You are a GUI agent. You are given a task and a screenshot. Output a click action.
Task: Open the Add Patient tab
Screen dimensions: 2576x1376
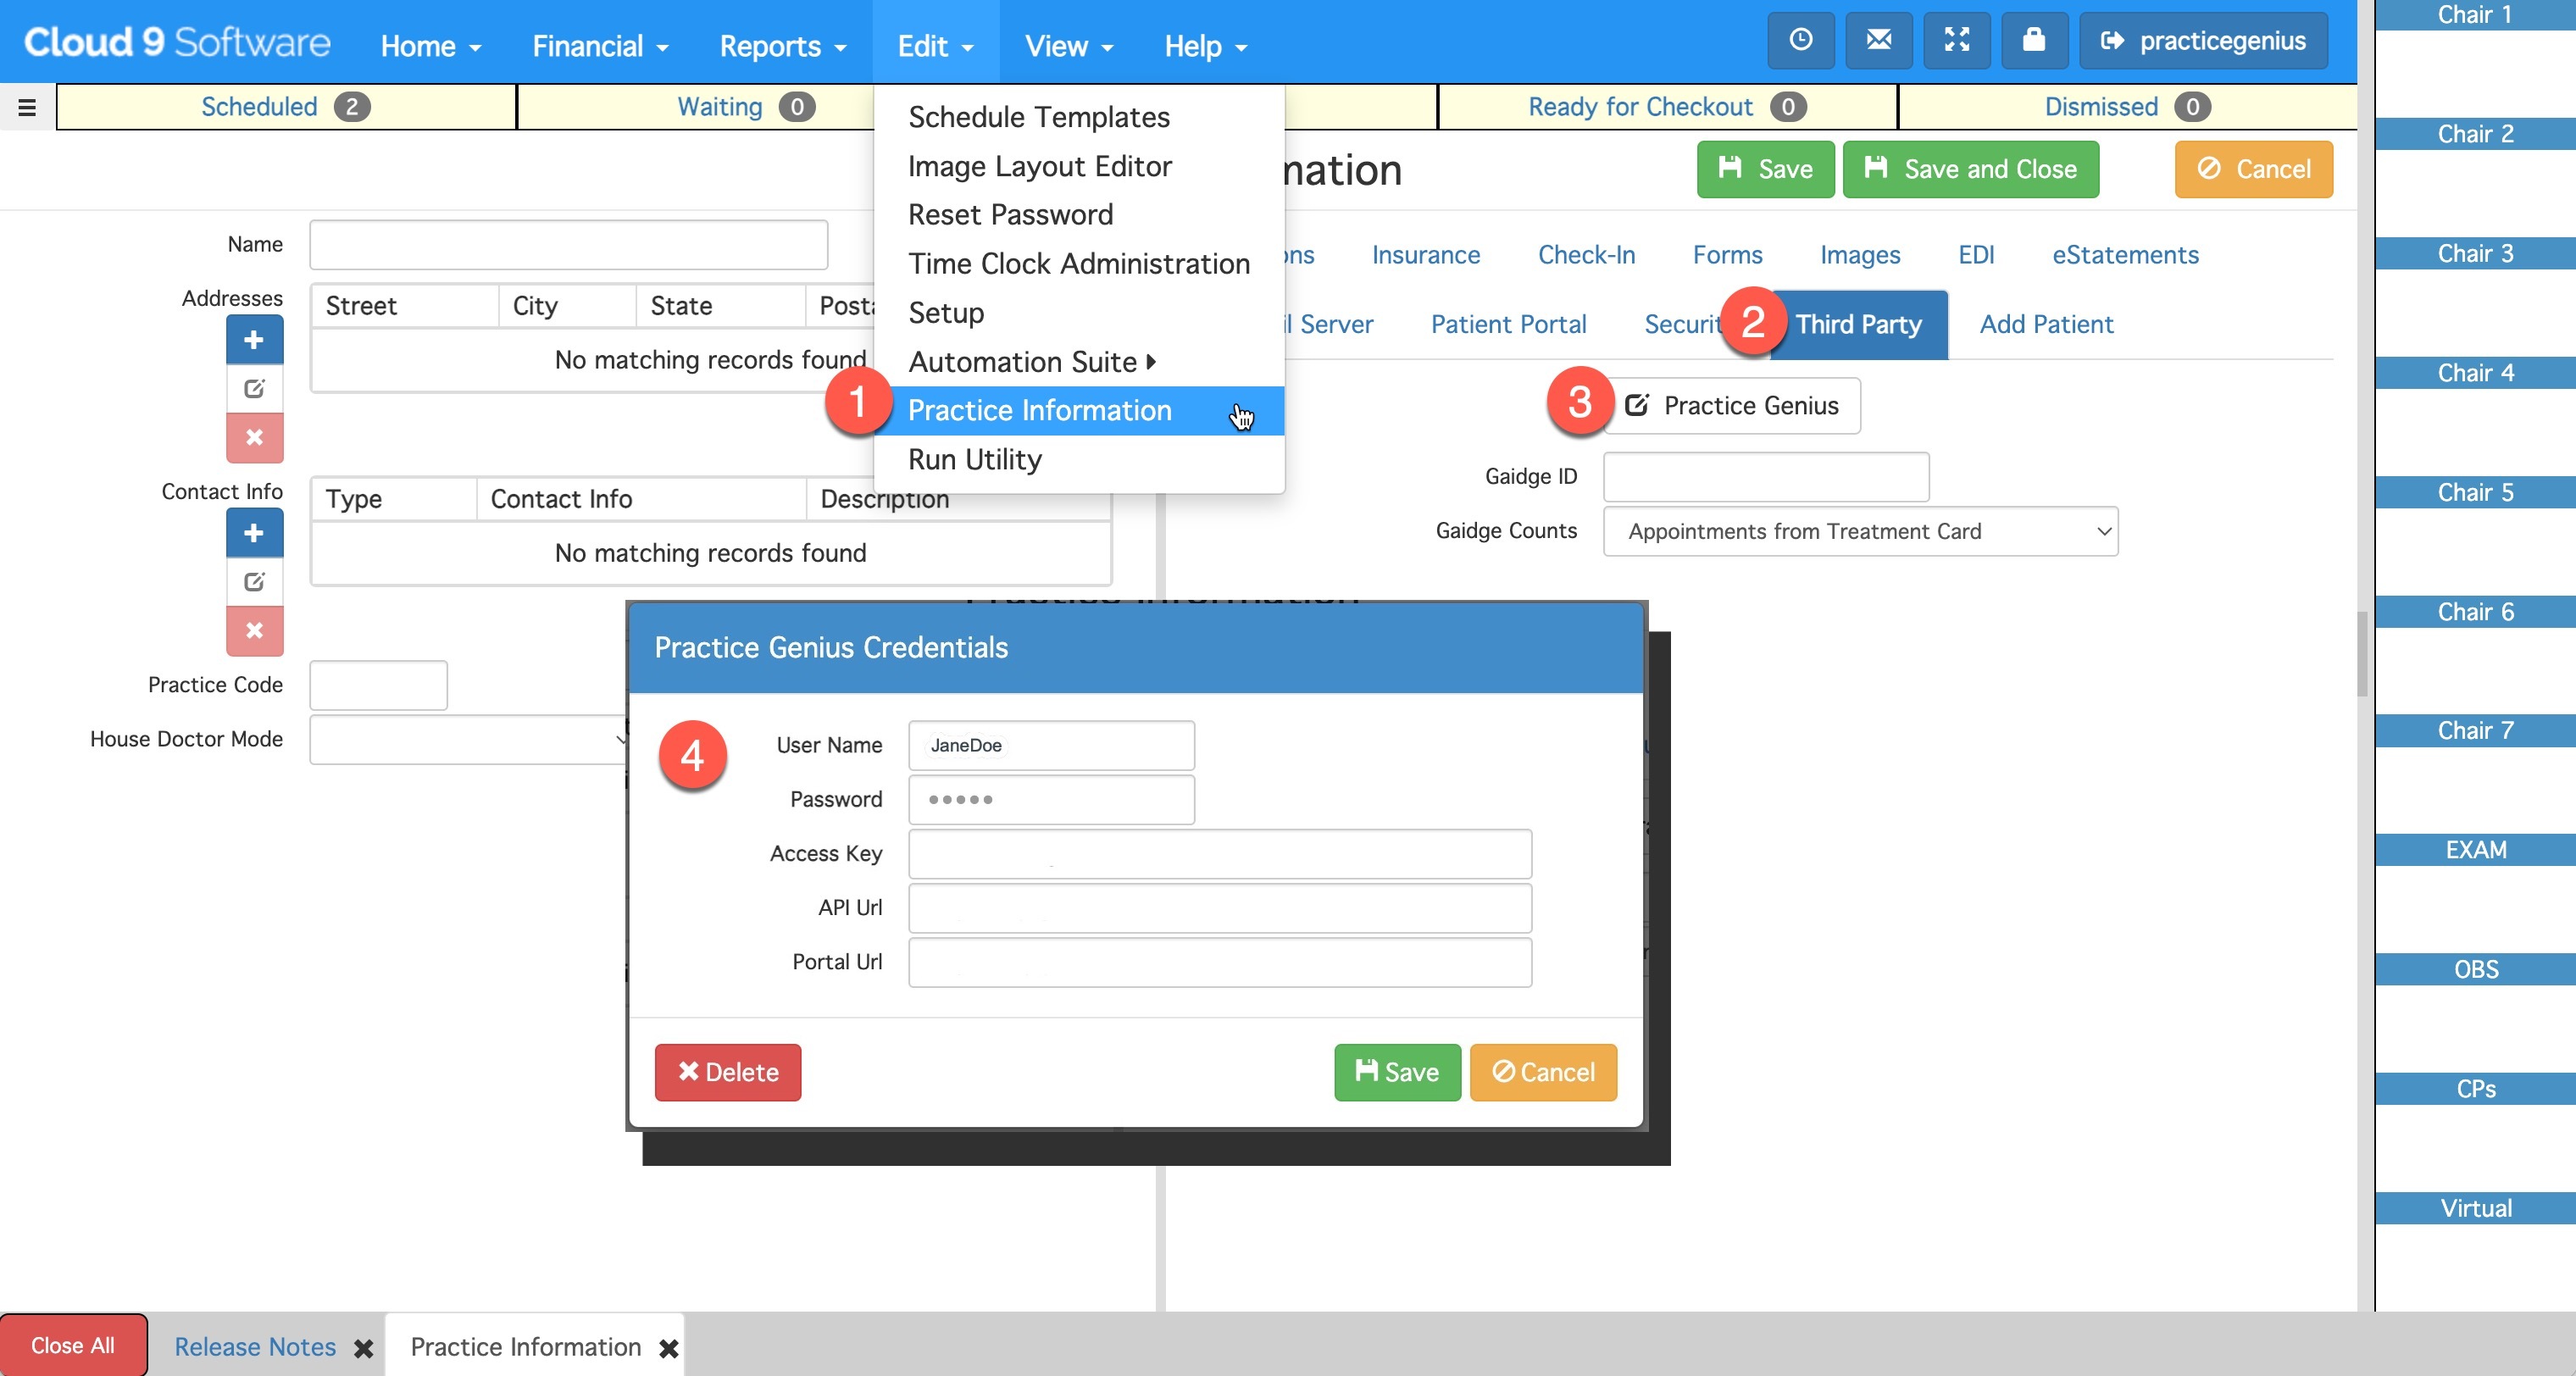2046,325
